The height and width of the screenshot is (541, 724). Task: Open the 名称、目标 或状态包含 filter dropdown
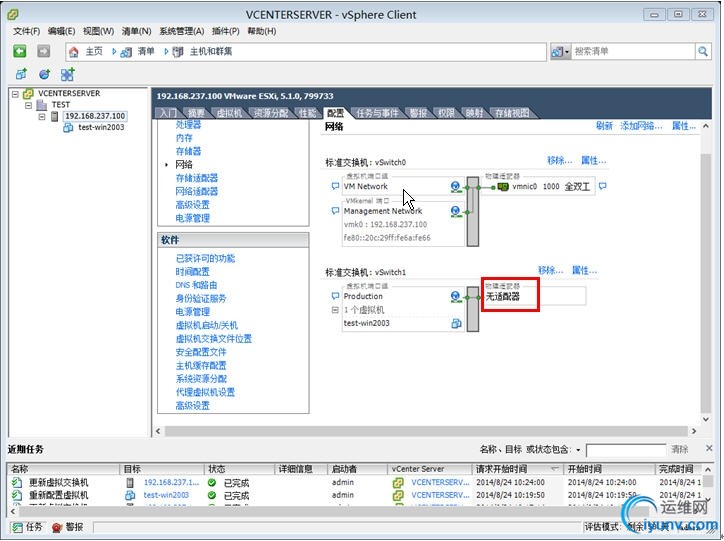[x=578, y=450]
